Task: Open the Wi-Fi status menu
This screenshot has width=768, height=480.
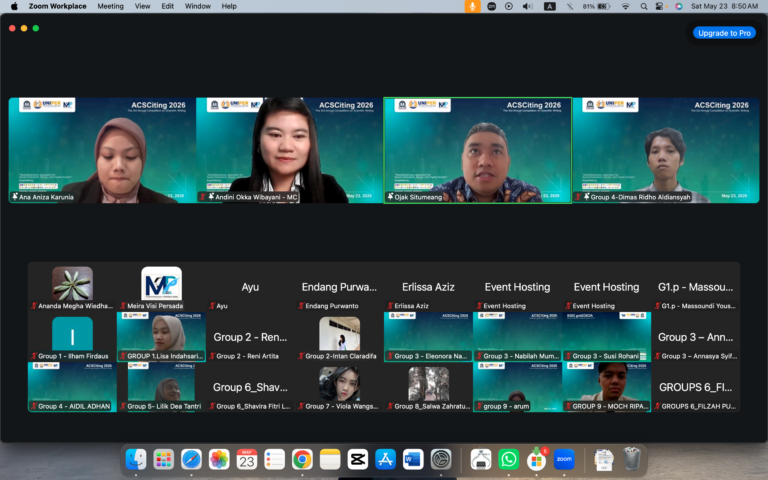Action: (x=625, y=6)
